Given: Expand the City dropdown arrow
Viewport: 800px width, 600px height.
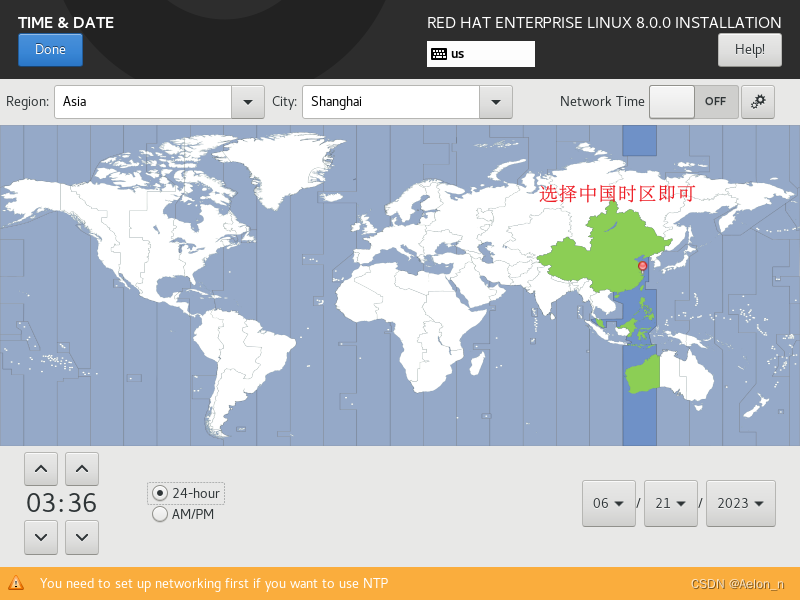Looking at the screenshot, I should [x=495, y=102].
